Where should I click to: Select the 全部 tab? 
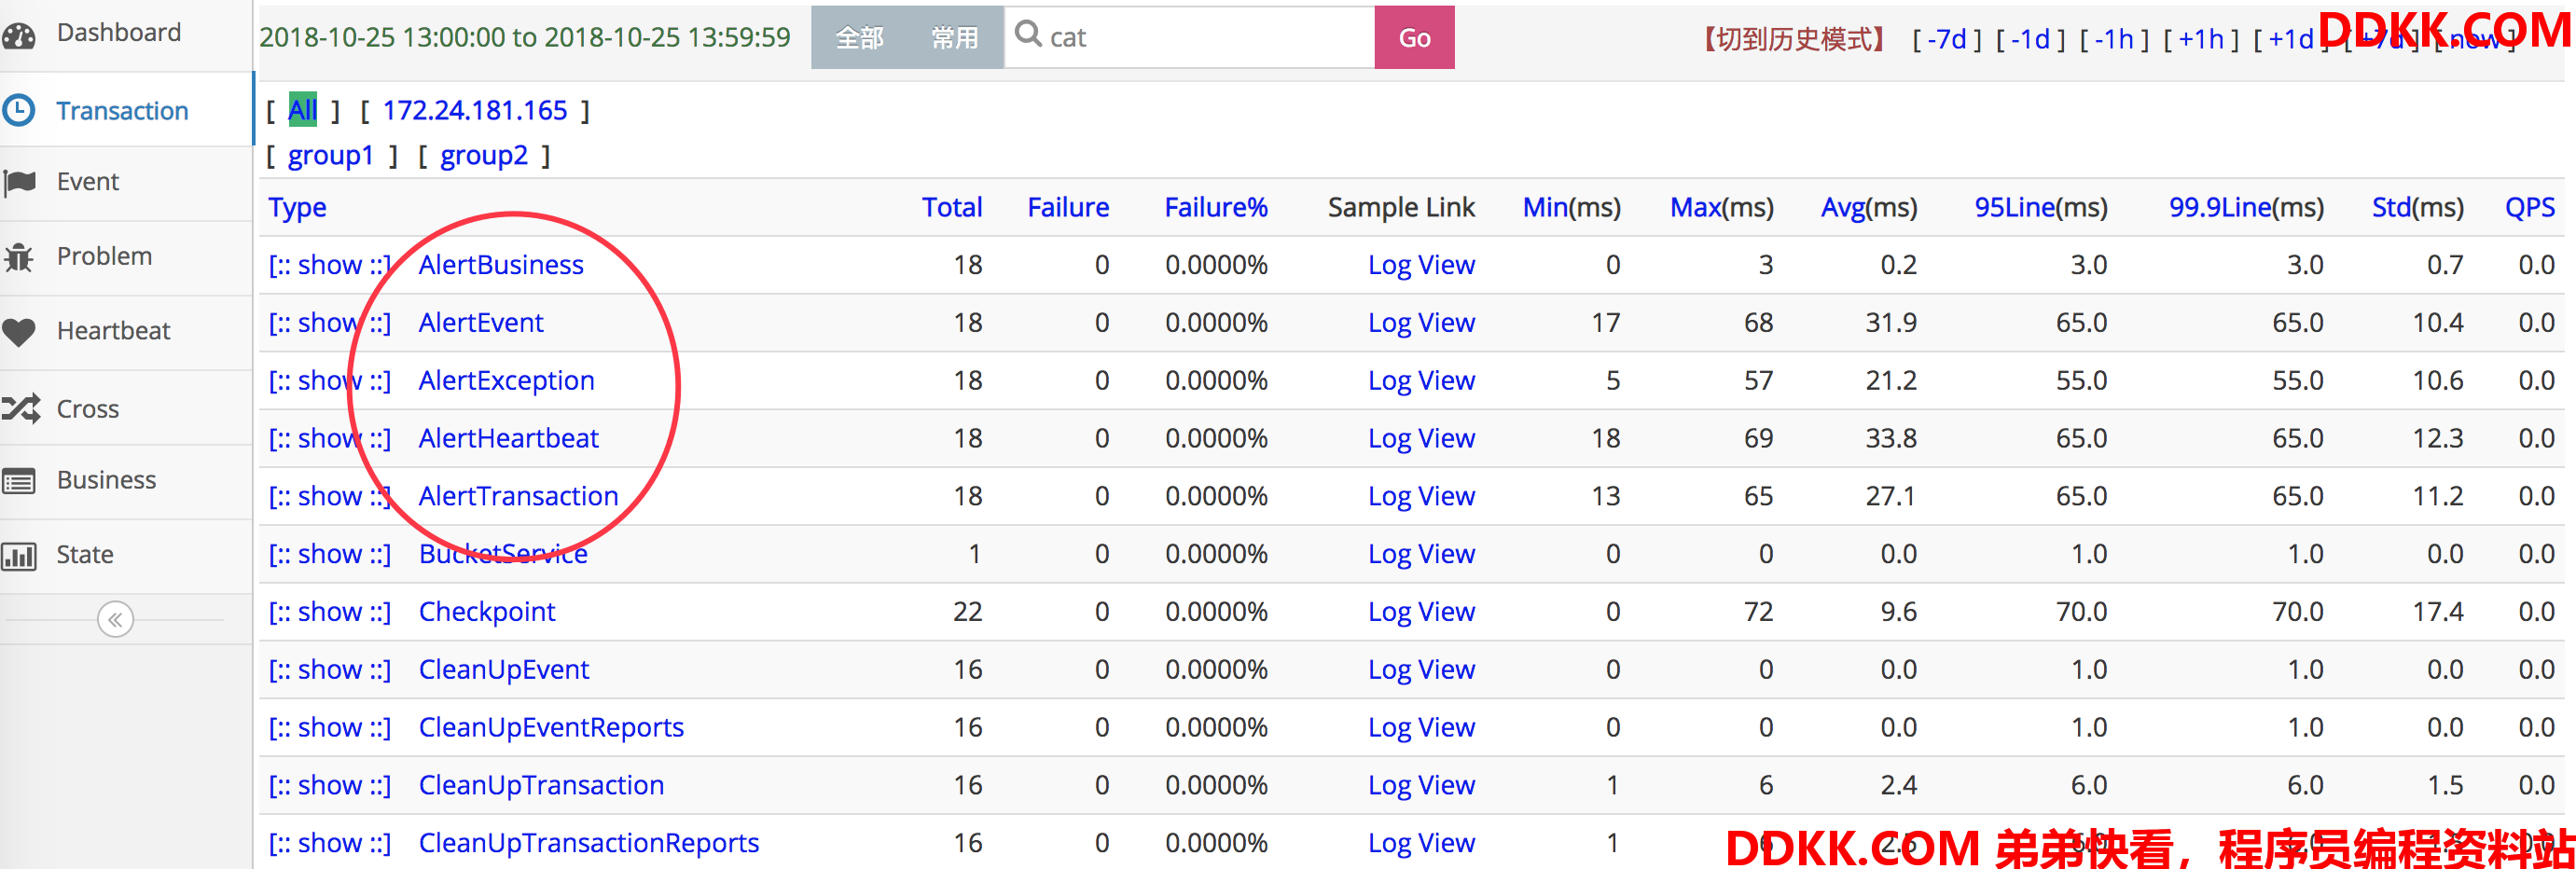(859, 38)
